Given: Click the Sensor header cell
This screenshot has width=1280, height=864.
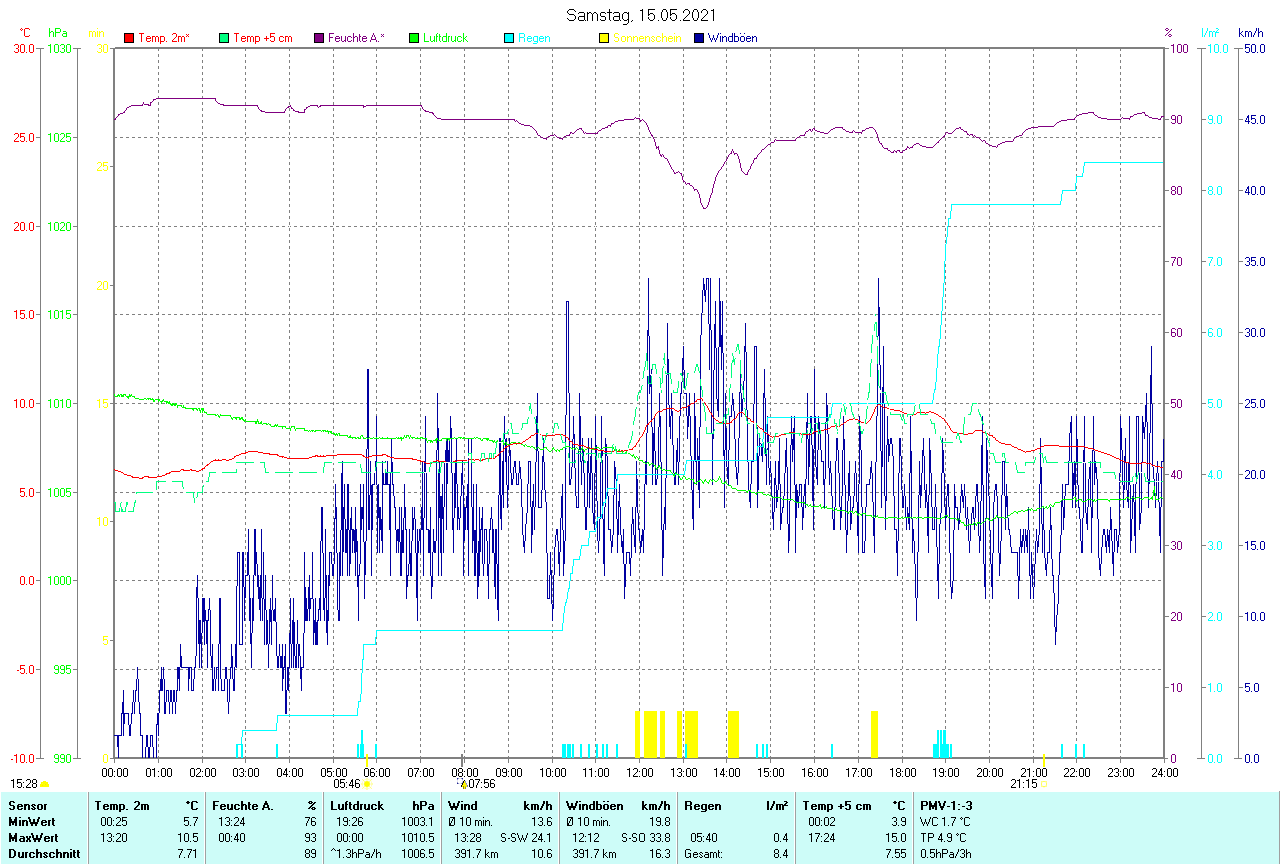Looking at the screenshot, I should [26, 805].
